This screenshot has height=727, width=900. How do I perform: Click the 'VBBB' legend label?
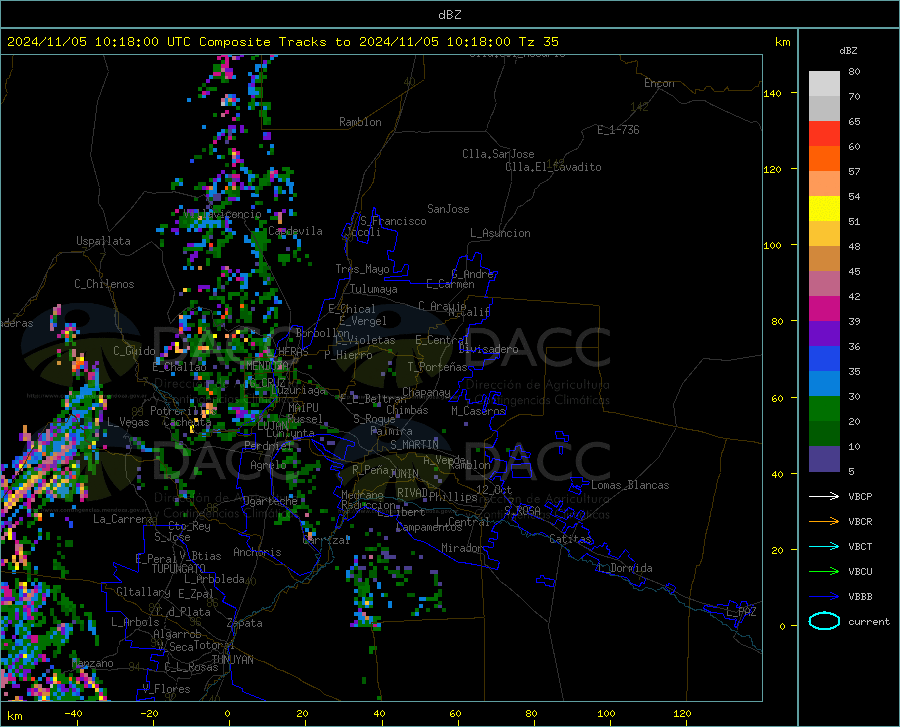pyautogui.click(x=860, y=596)
